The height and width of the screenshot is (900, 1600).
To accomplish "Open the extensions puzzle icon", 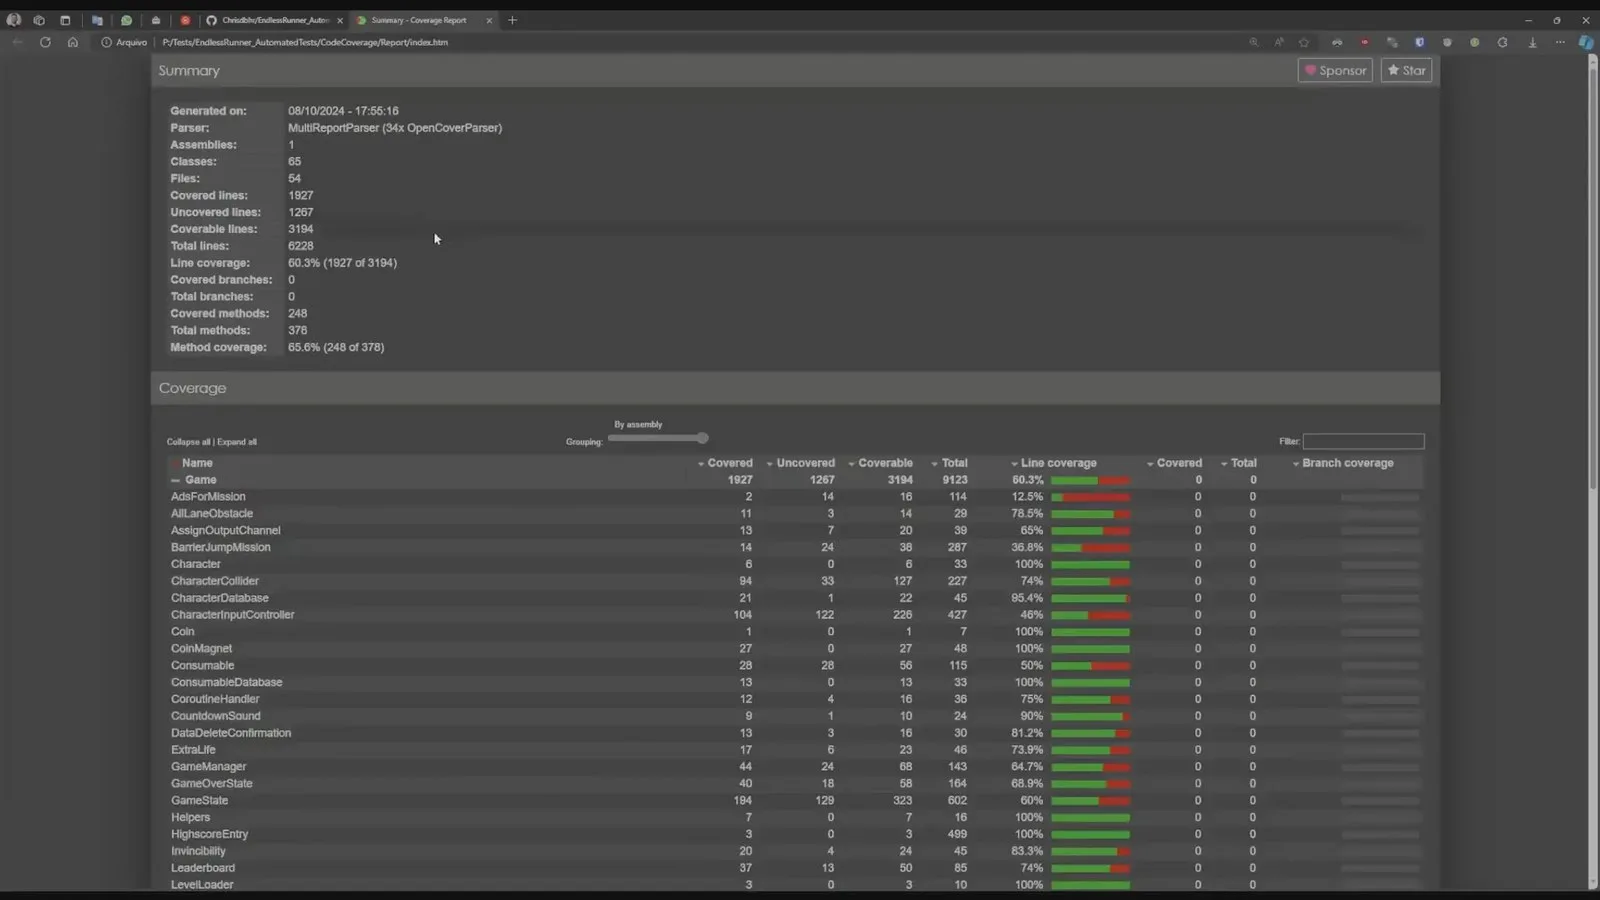I will [x=1502, y=42].
